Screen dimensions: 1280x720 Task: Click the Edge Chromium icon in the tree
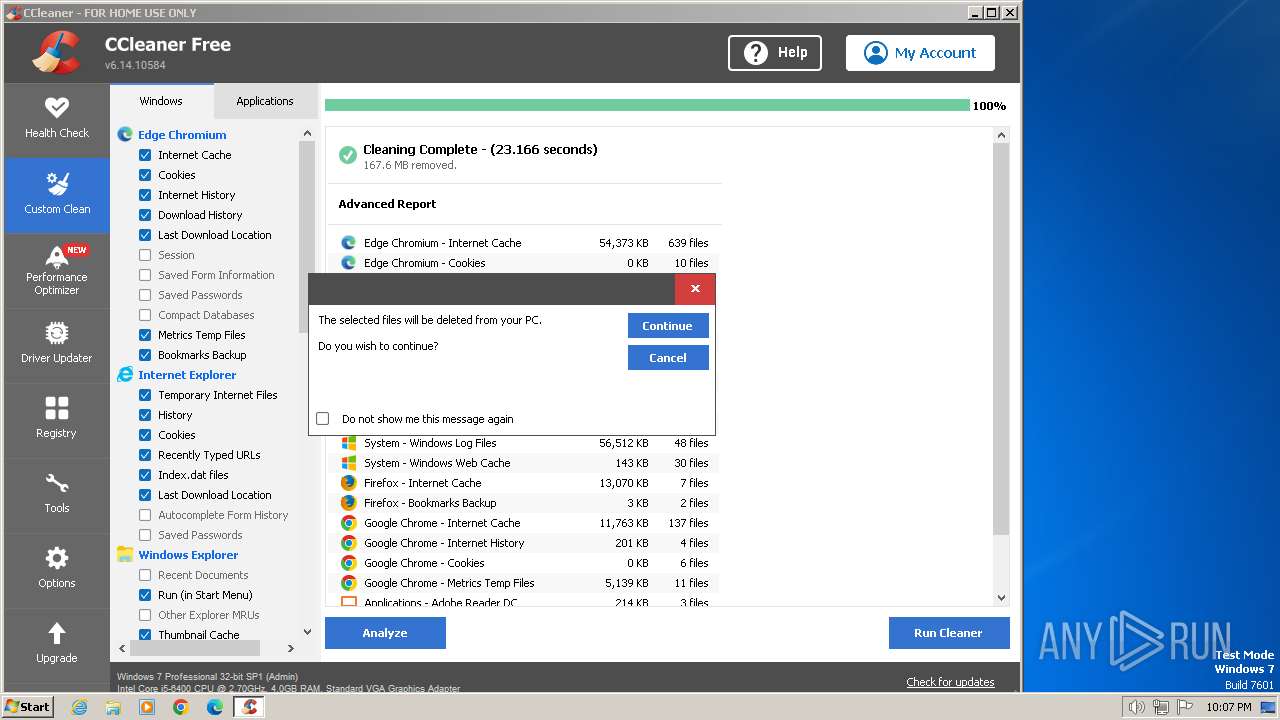(x=125, y=134)
